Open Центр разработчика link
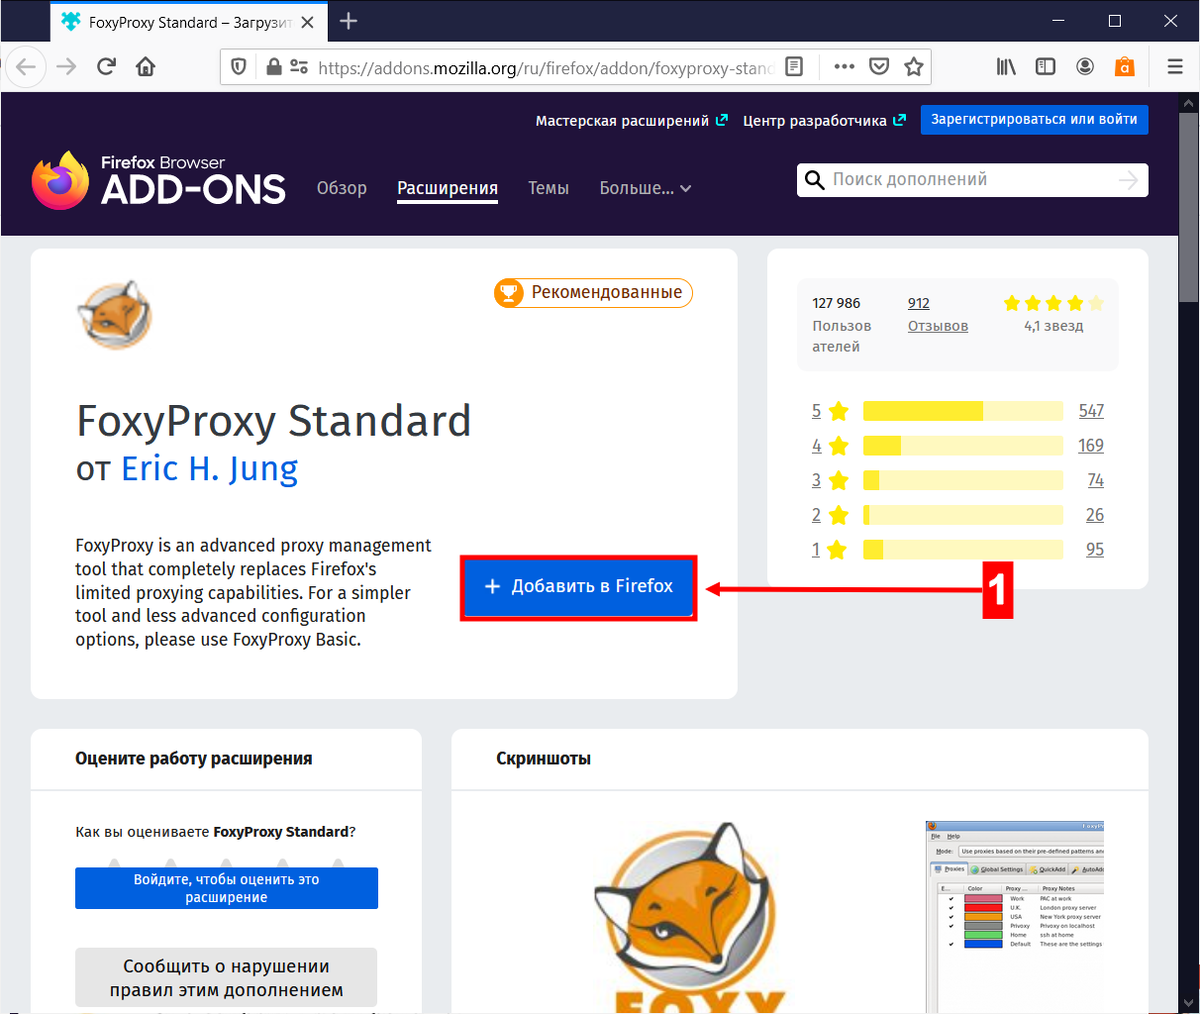Viewport: 1200px width, 1014px height. [824, 120]
